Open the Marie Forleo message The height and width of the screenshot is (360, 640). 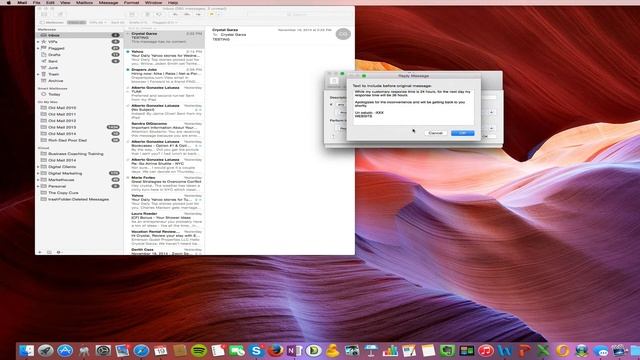click(x=164, y=184)
